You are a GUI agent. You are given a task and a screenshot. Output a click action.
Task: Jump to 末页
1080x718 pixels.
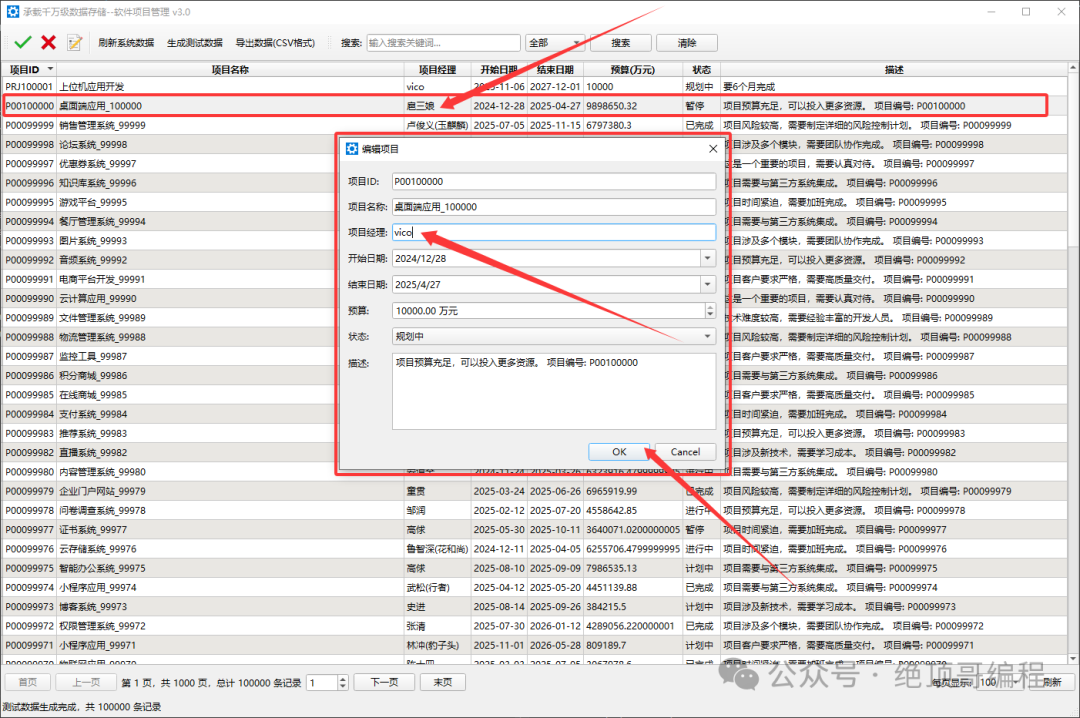click(442, 682)
